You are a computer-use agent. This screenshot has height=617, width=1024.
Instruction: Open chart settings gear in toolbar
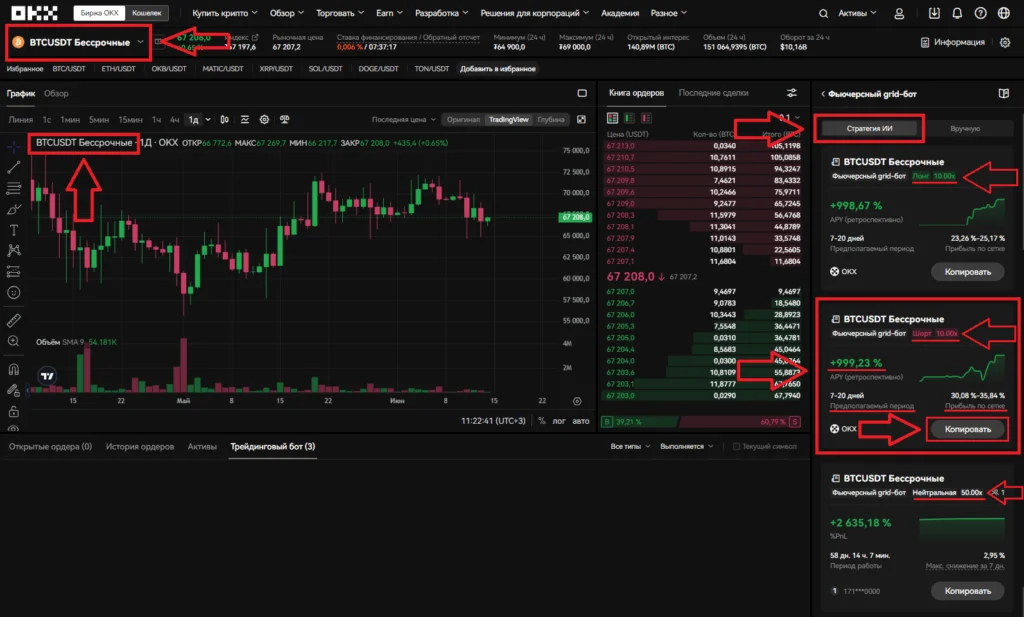(x=264, y=119)
